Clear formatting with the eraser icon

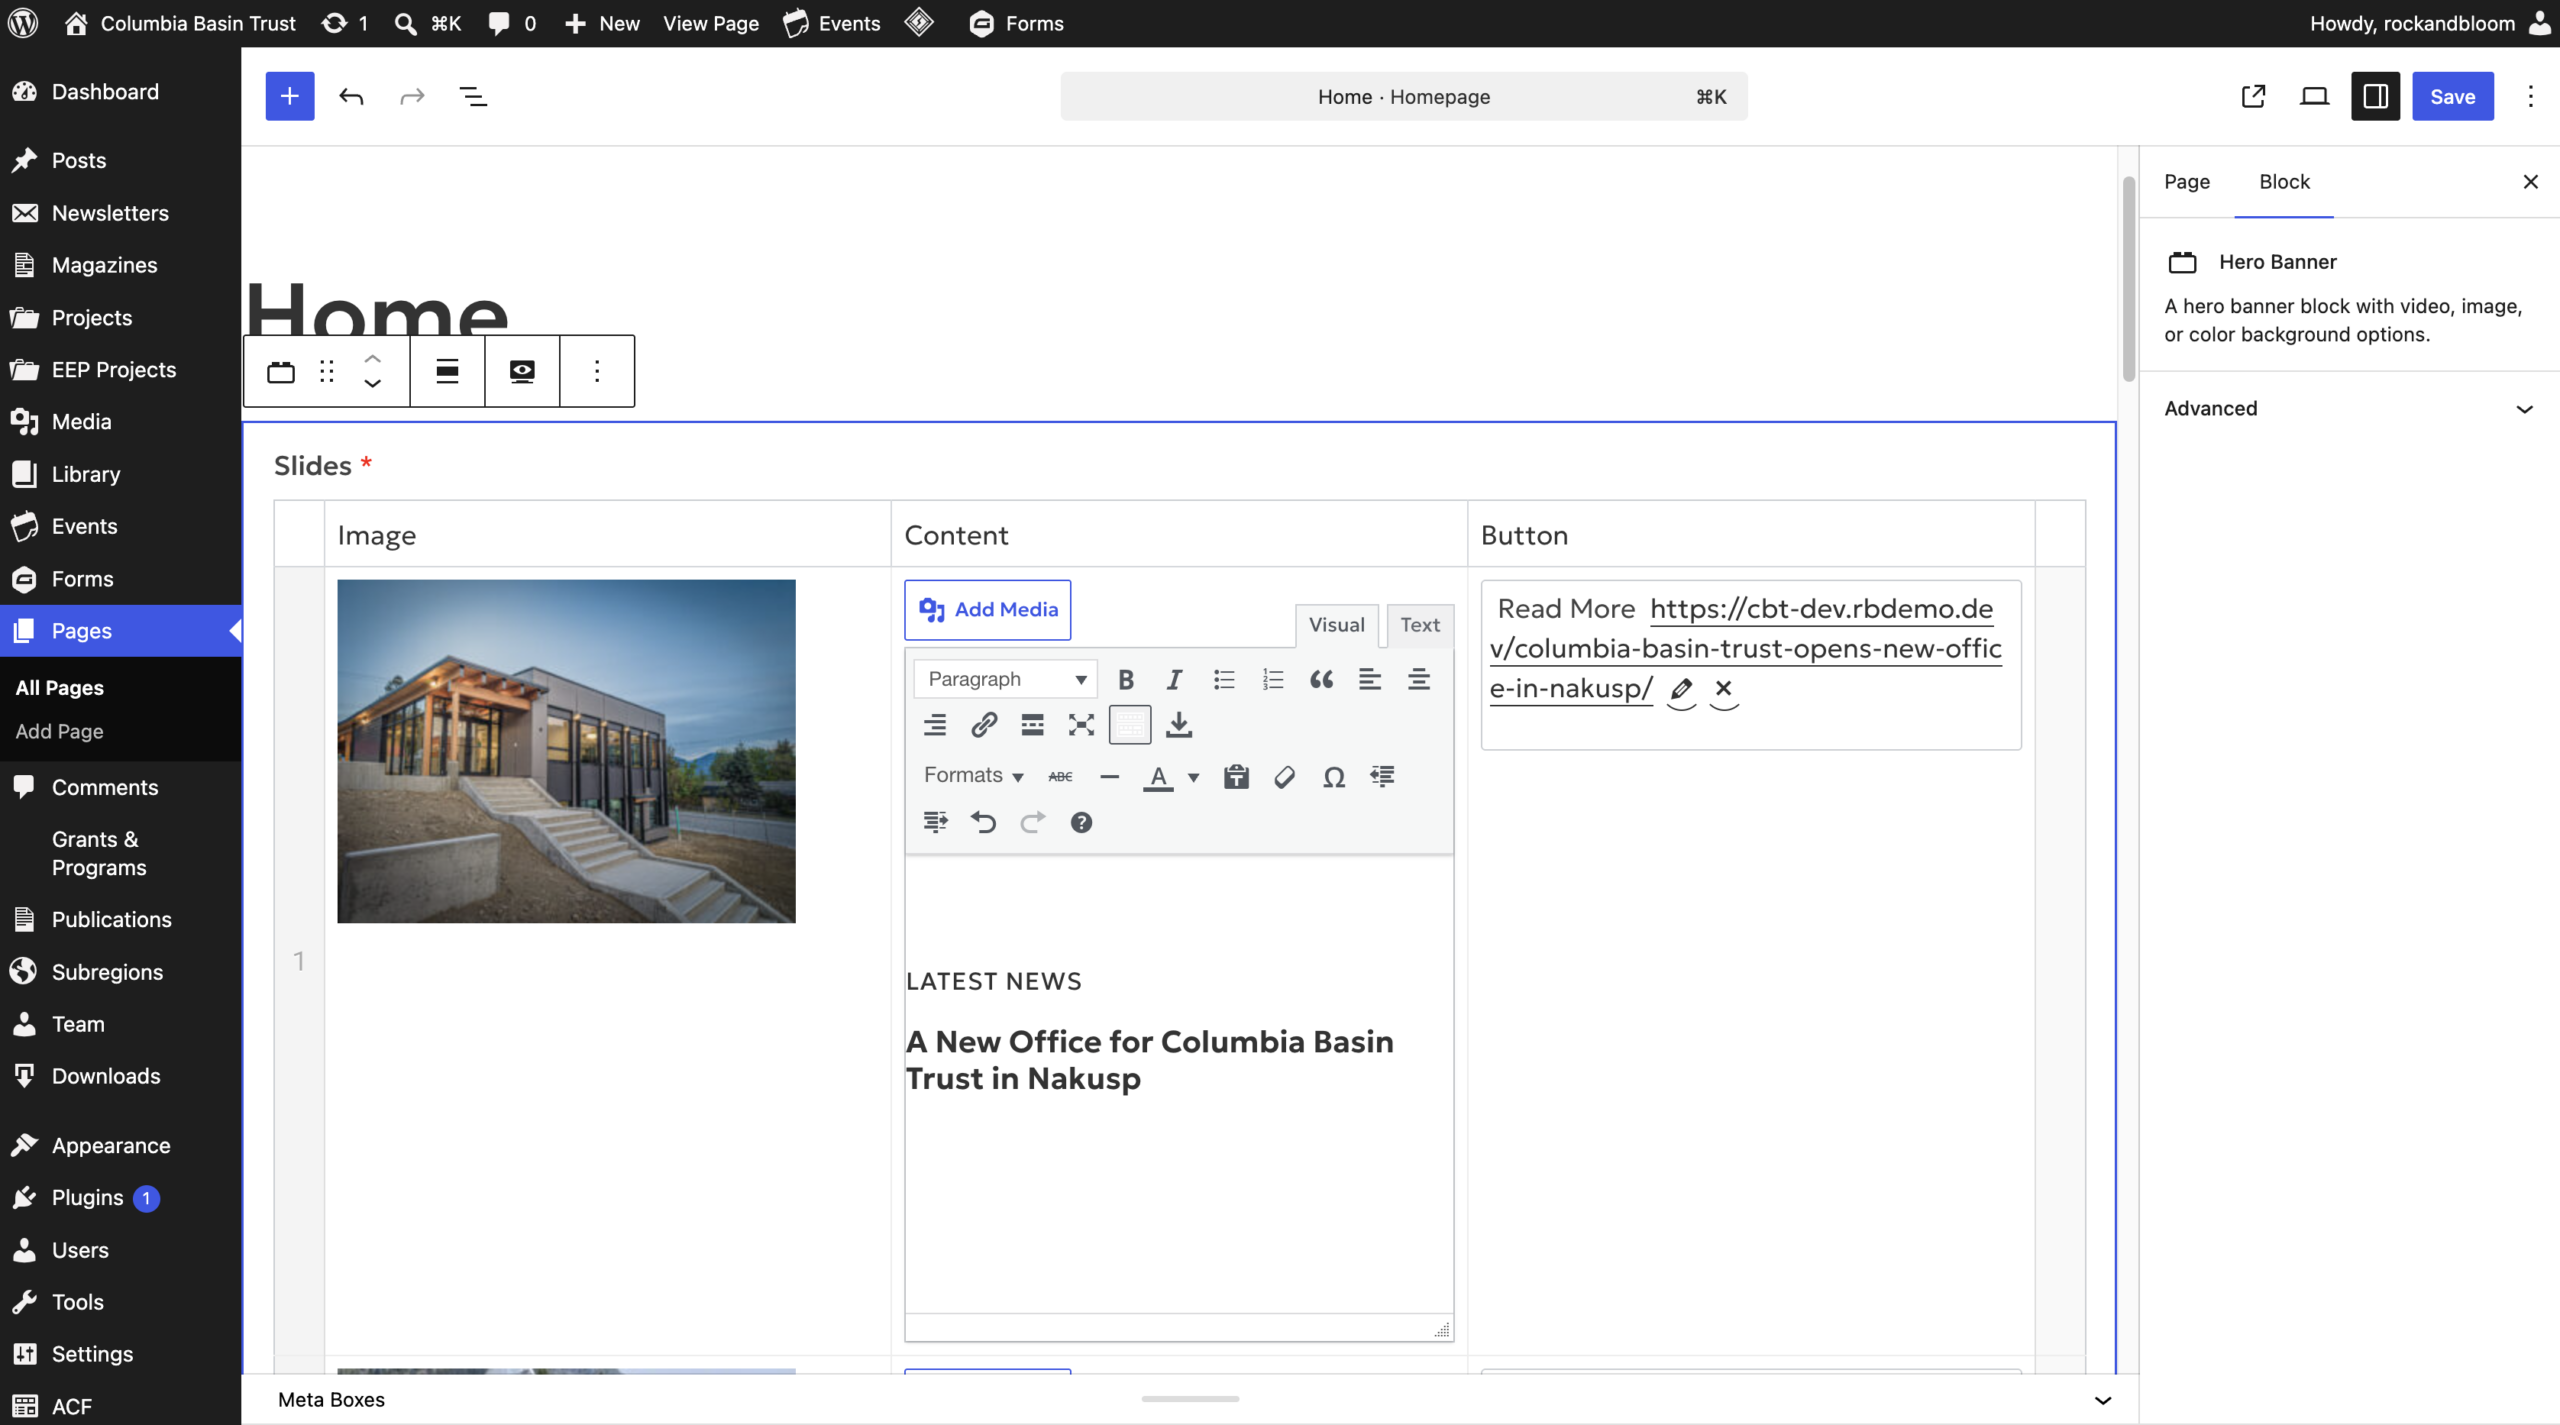1285,776
